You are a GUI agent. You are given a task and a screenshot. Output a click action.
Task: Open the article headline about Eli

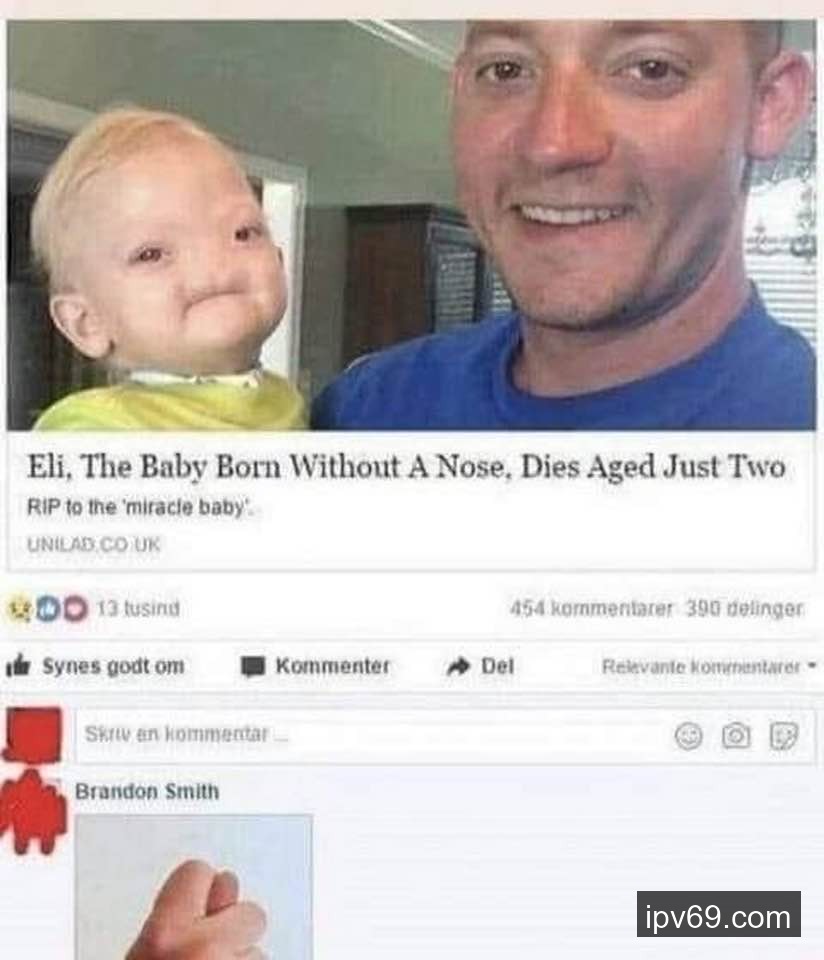406,467
